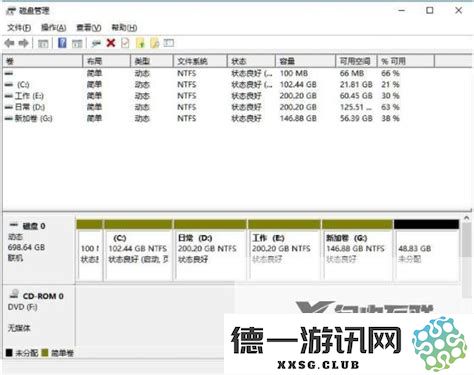Click the Forward arrow toolbar icon

23,43
